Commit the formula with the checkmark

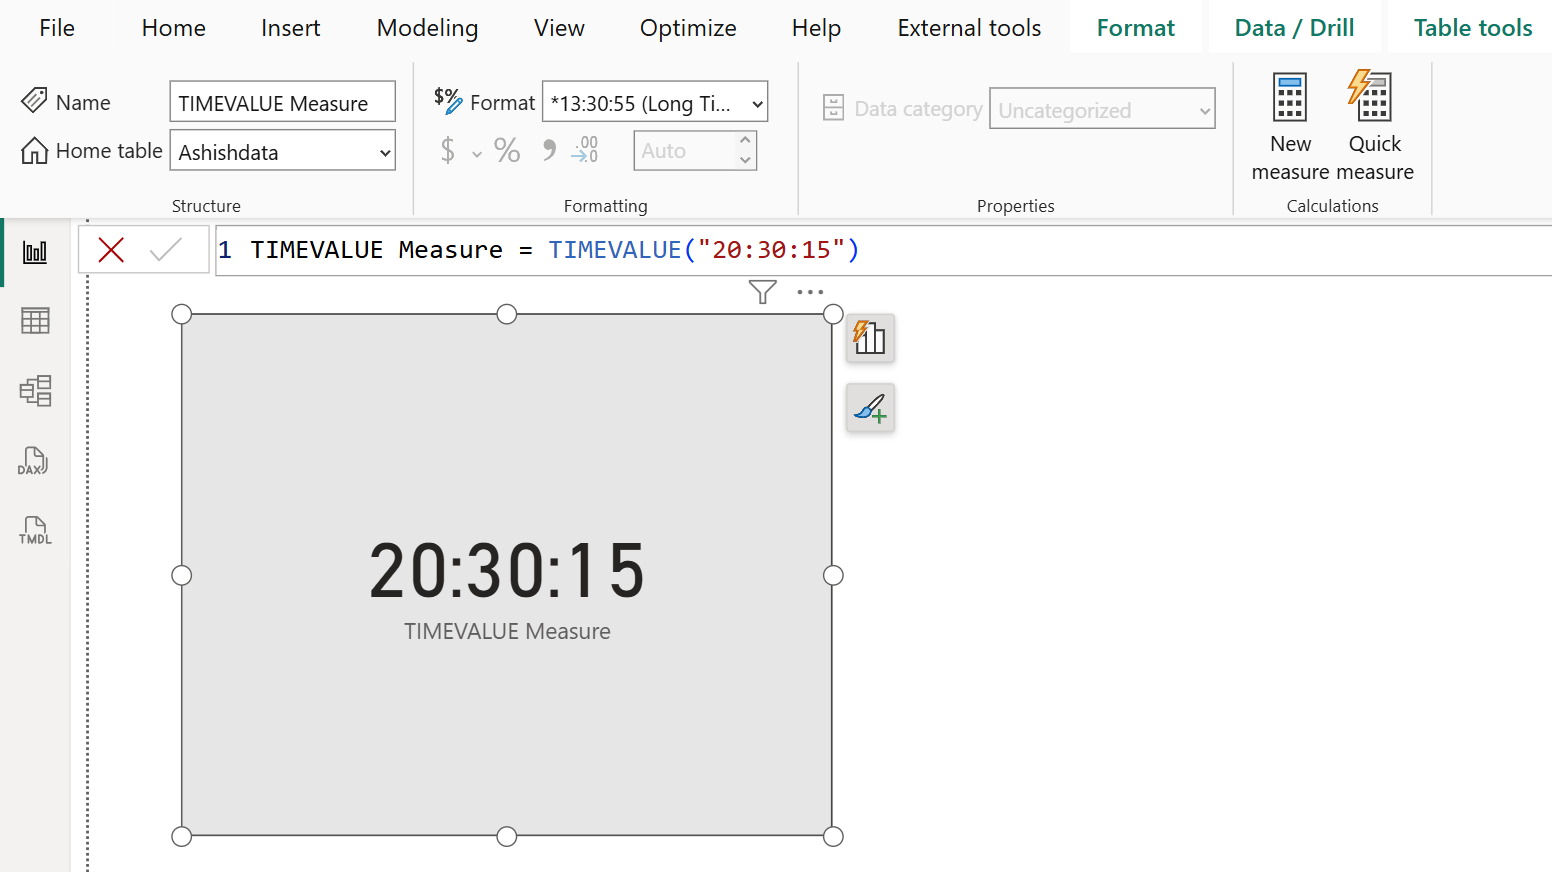point(168,249)
